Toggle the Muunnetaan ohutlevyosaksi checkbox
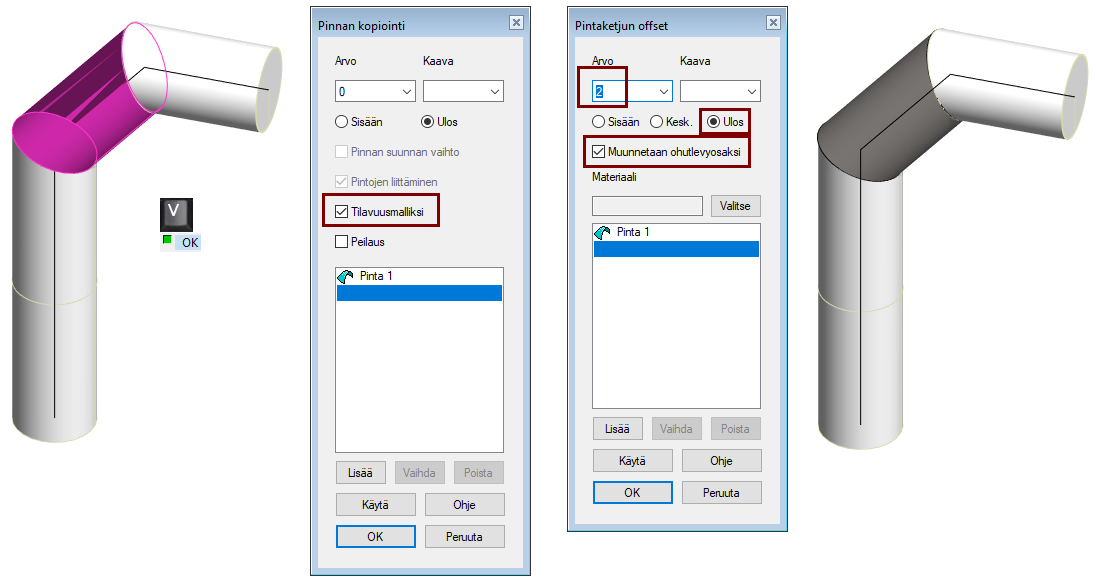This screenshot has width=1098, height=581. click(x=599, y=152)
